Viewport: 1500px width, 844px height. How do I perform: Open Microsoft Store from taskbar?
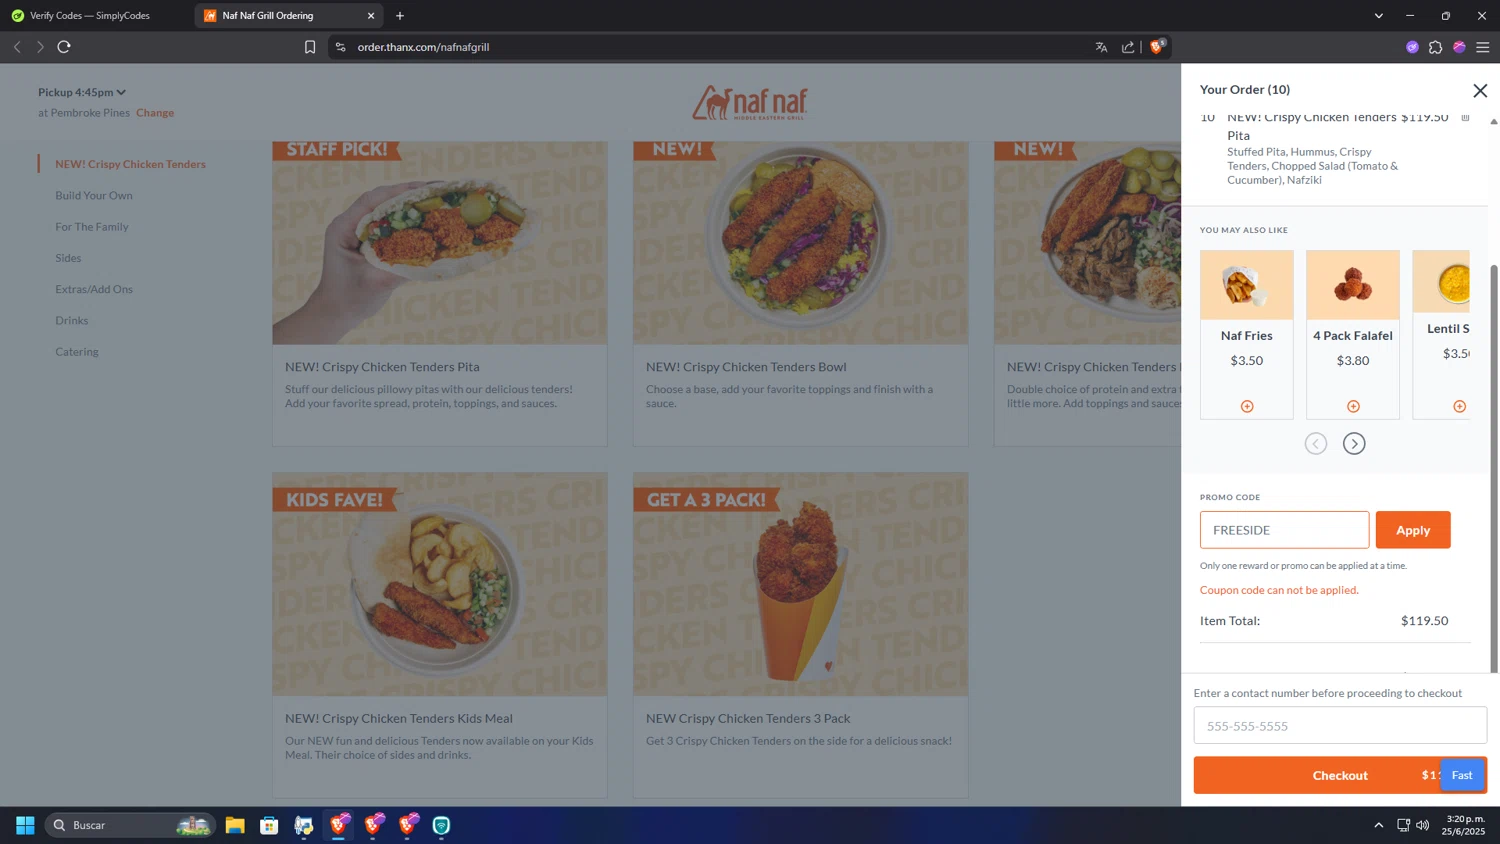click(x=269, y=825)
